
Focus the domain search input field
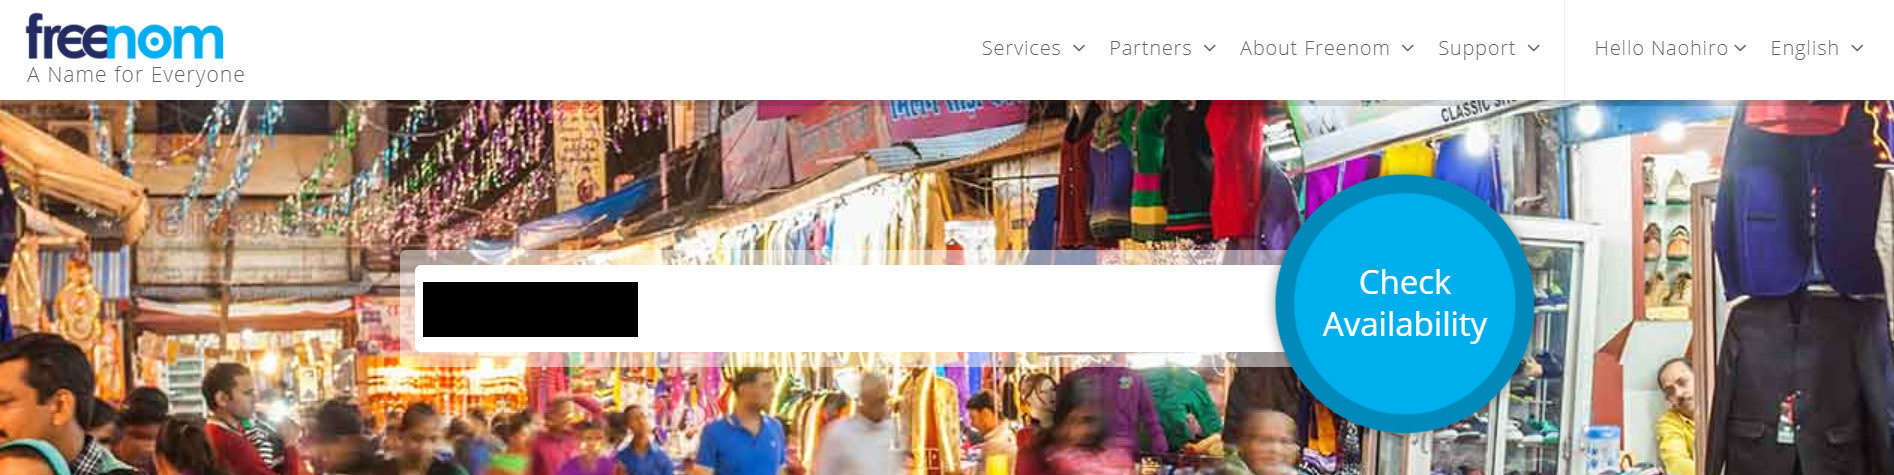coord(850,308)
